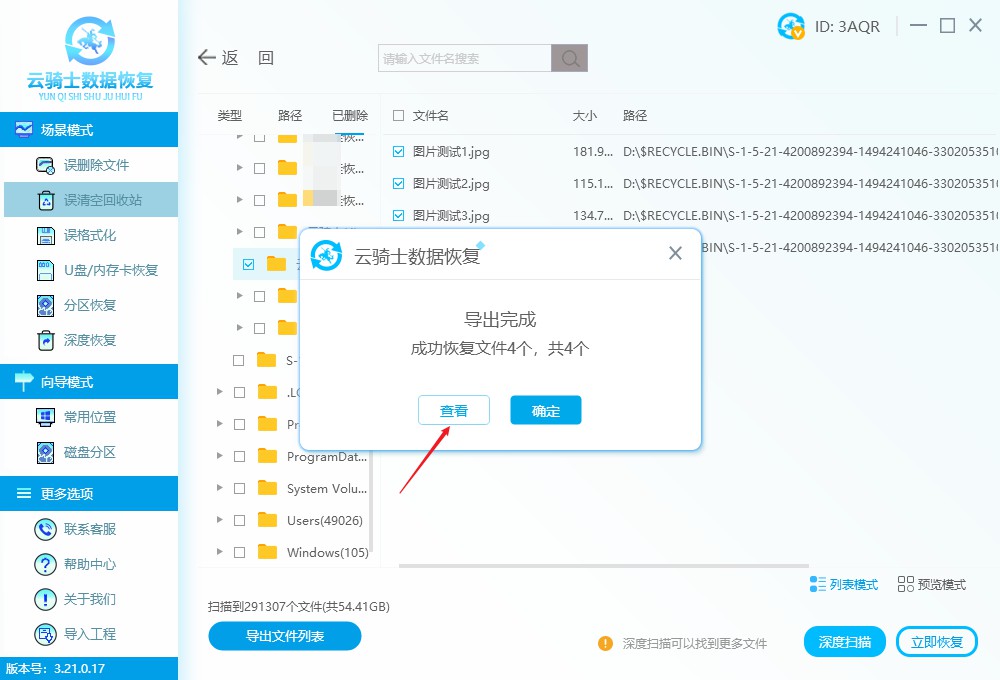Select the file 图片测试3.jpg
Viewport: 1000px width, 680px height.
(x=452, y=216)
